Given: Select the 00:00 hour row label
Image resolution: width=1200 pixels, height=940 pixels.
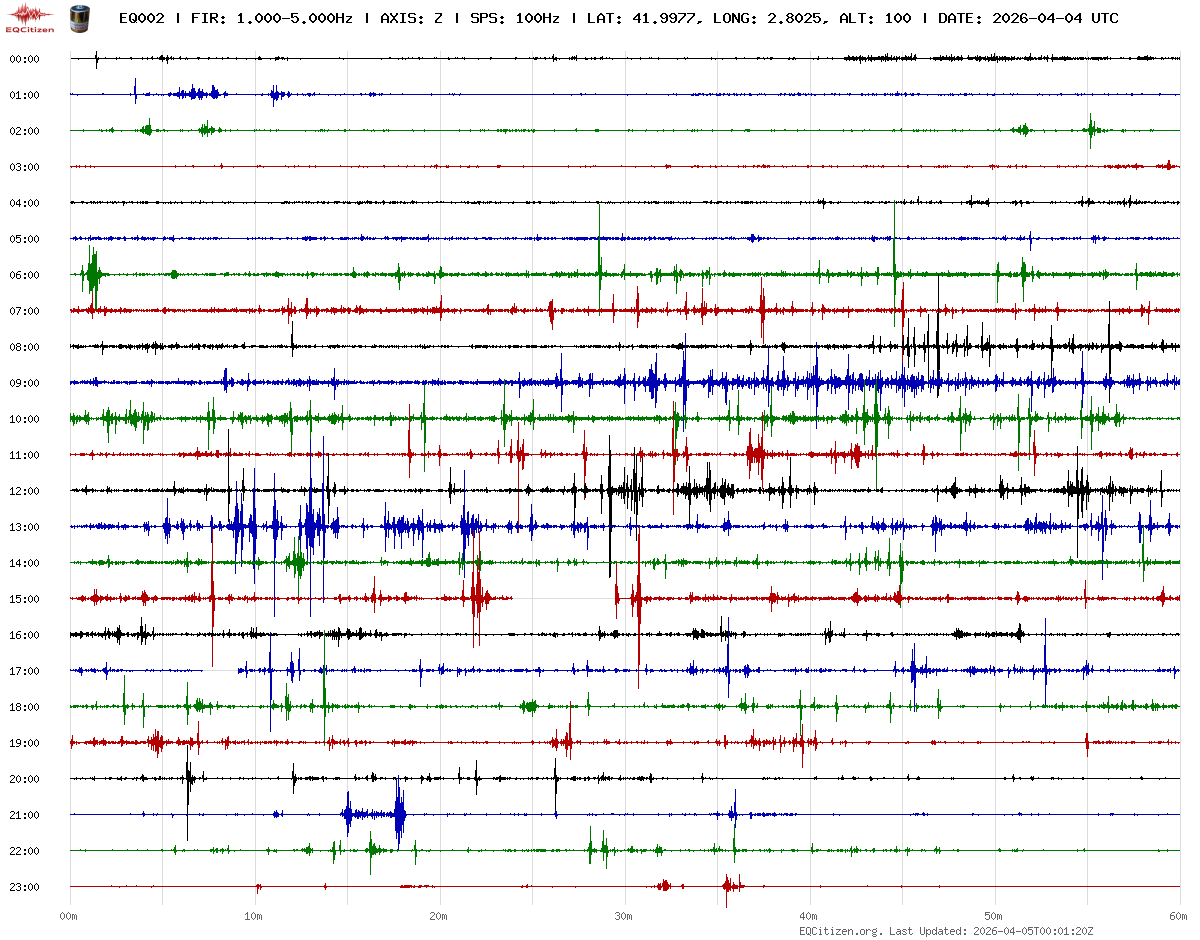Looking at the screenshot, I should pyautogui.click(x=24, y=60).
